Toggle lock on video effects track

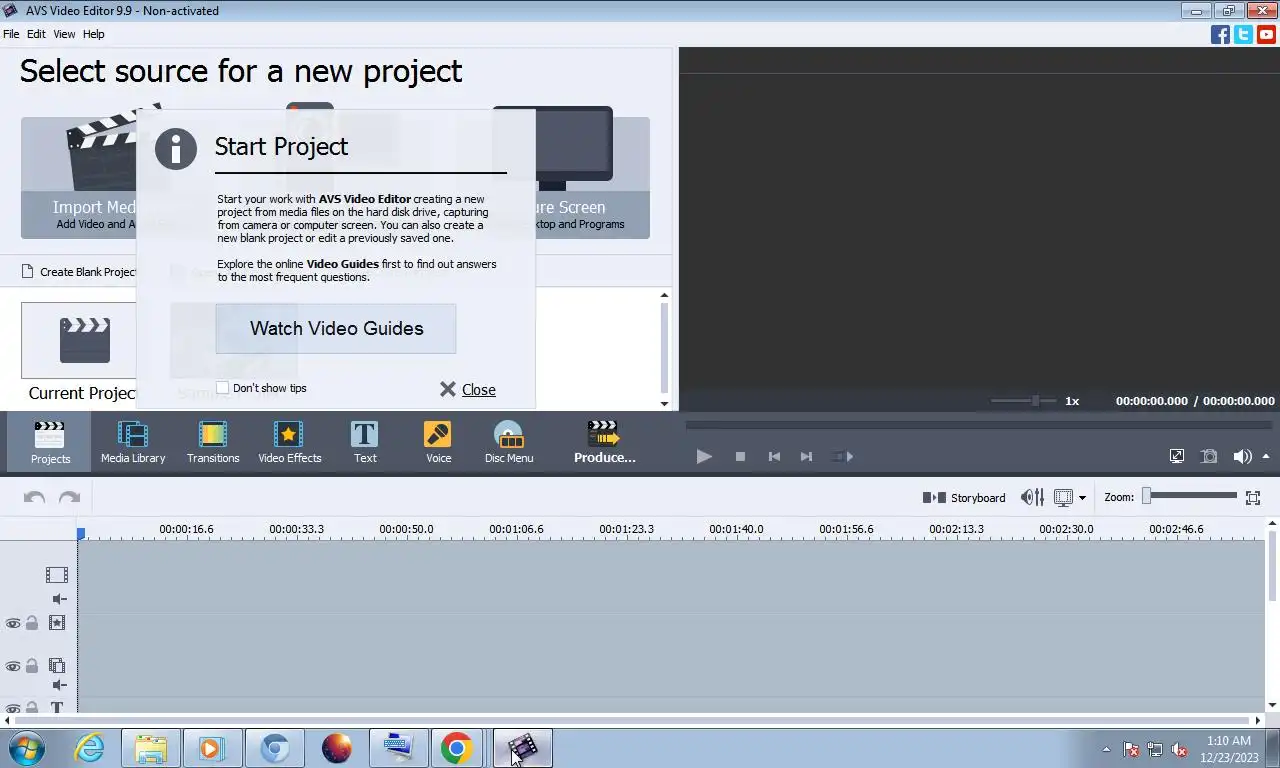(32, 623)
